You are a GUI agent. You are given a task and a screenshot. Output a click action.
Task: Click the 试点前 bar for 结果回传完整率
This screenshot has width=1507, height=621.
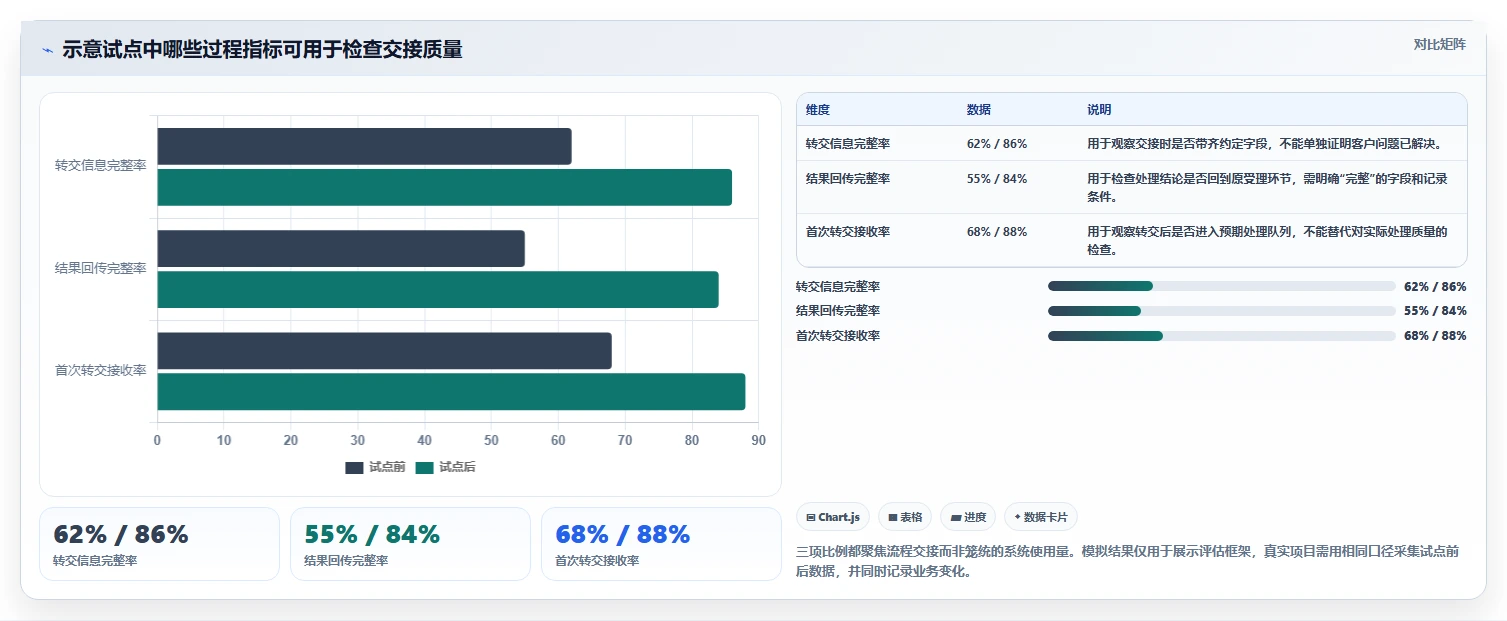341,249
